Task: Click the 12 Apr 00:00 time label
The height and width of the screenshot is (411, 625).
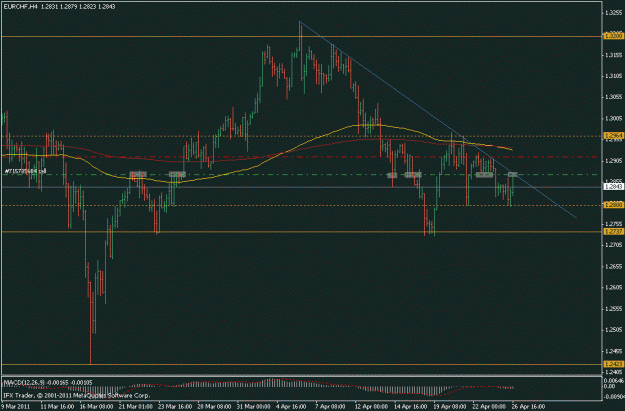Action: tap(371, 407)
